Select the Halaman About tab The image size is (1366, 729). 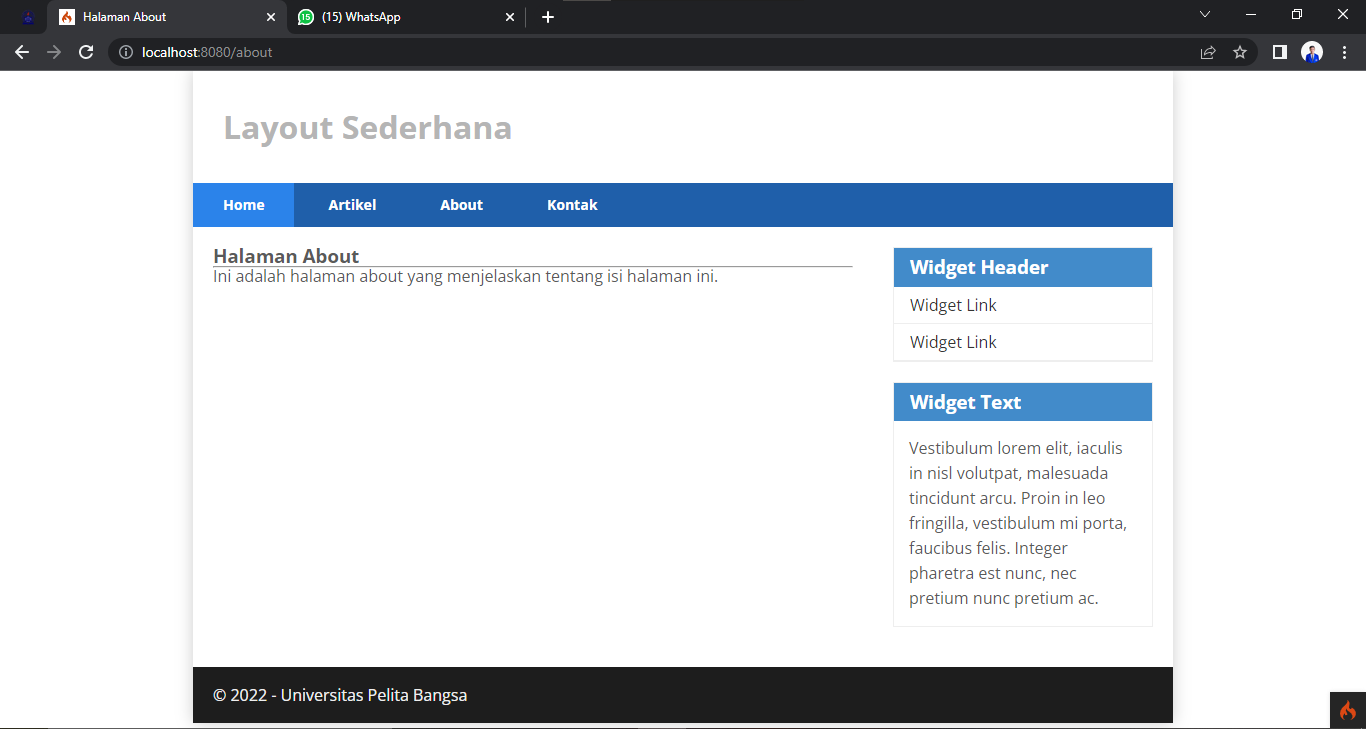coord(160,17)
